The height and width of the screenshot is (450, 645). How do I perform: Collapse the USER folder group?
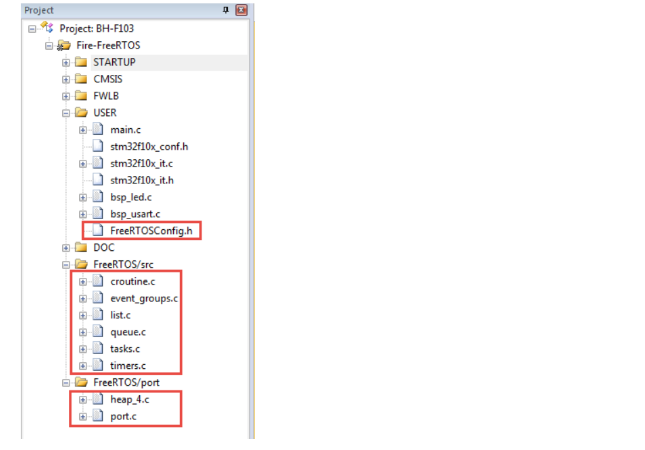[x=66, y=113]
